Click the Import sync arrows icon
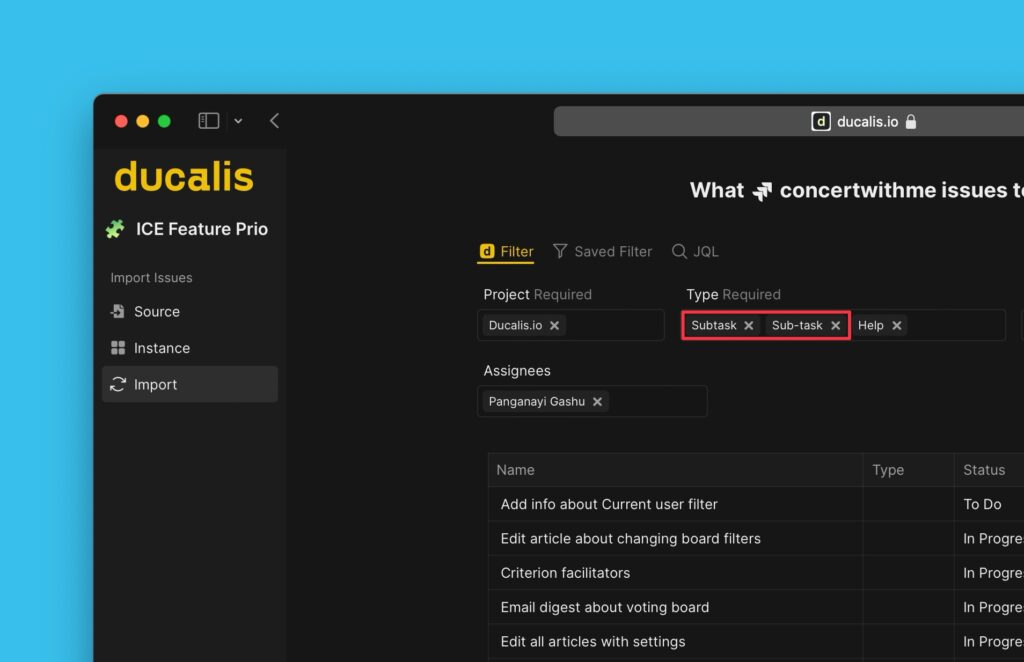1024x662 pixels. pyautogui.click(x=119, y=384)
